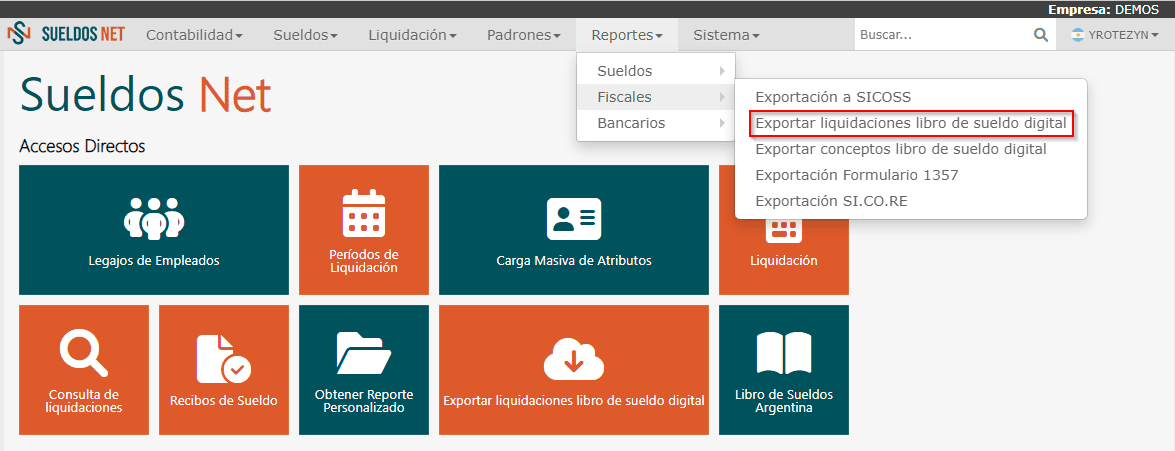
Task: Open the Sueldos dropdown in navbar
Action: [305, 34]
